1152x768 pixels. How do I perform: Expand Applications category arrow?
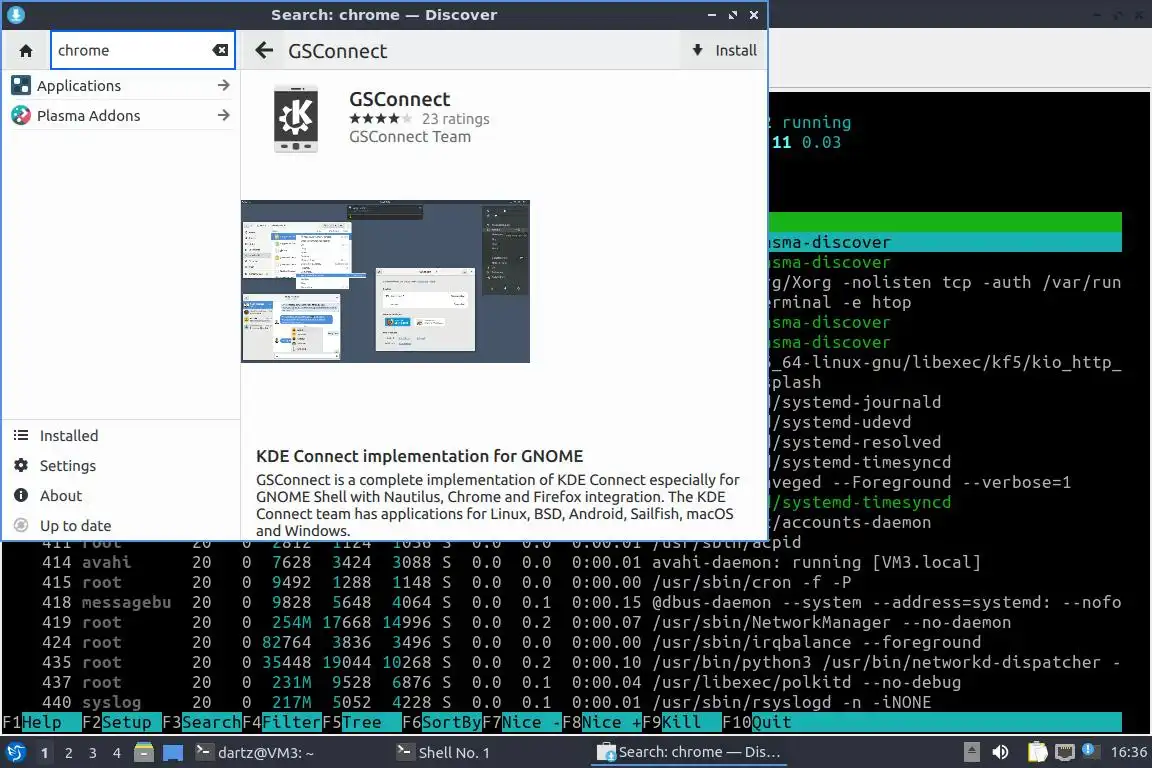coord(223,85)
